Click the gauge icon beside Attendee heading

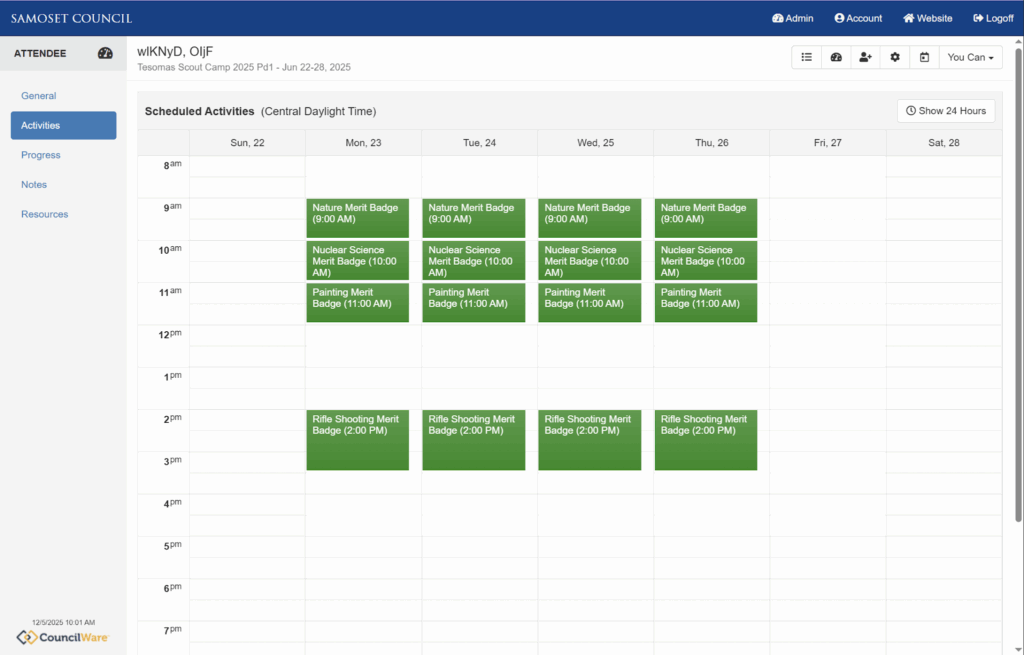pyautogui.click(x=105, y=54)
